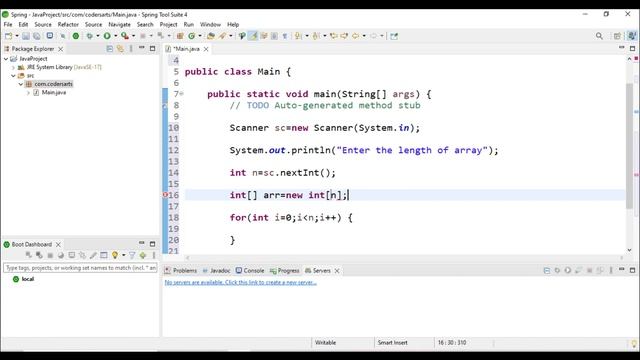The width and height of the screenshot is (640, 360).
Task: Expand the JRE System Library node
Action: coord(13,67)
